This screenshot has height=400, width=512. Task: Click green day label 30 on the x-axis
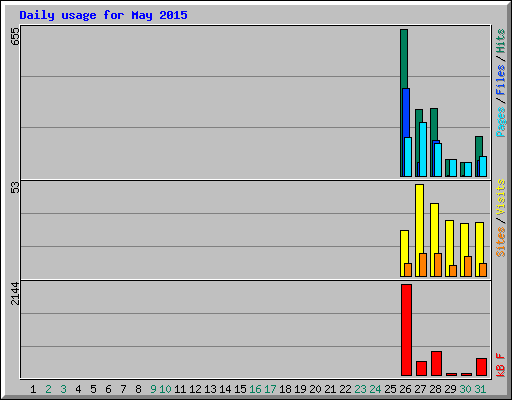point(465,389)
